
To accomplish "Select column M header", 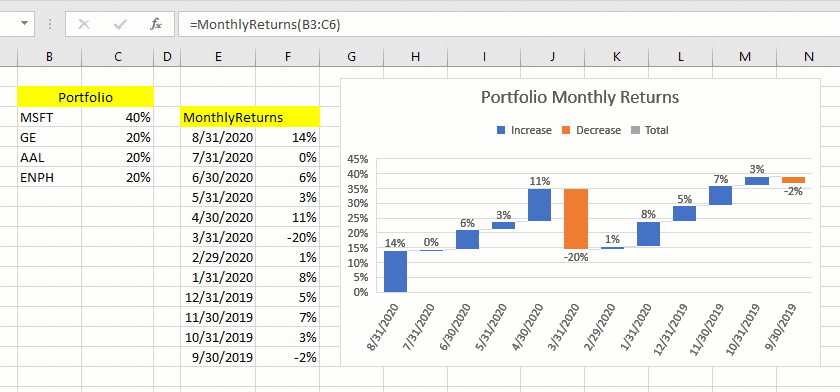I will 744,56.
